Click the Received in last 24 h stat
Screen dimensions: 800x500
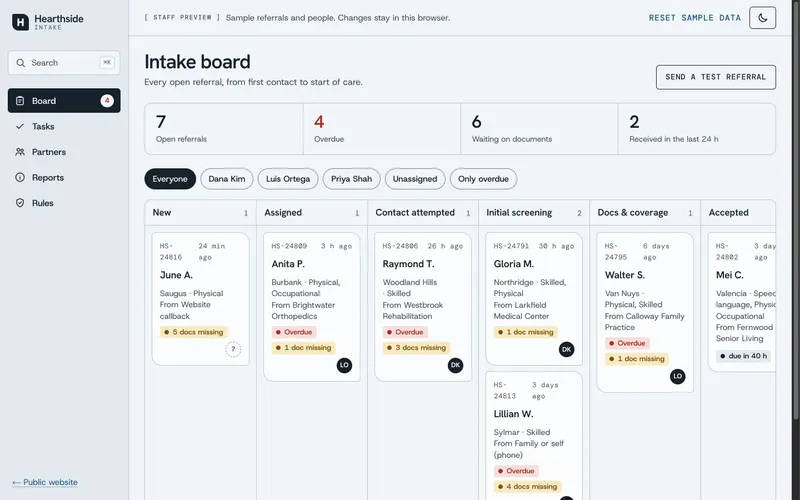[697, 129]
